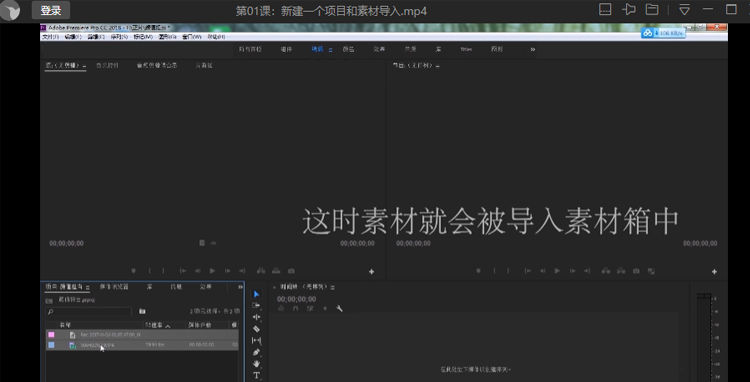The width and height of the screenshot is (750, 382).
Task: Click blue label swatch of MP4 clip
Action: click(x=51, y=345)
